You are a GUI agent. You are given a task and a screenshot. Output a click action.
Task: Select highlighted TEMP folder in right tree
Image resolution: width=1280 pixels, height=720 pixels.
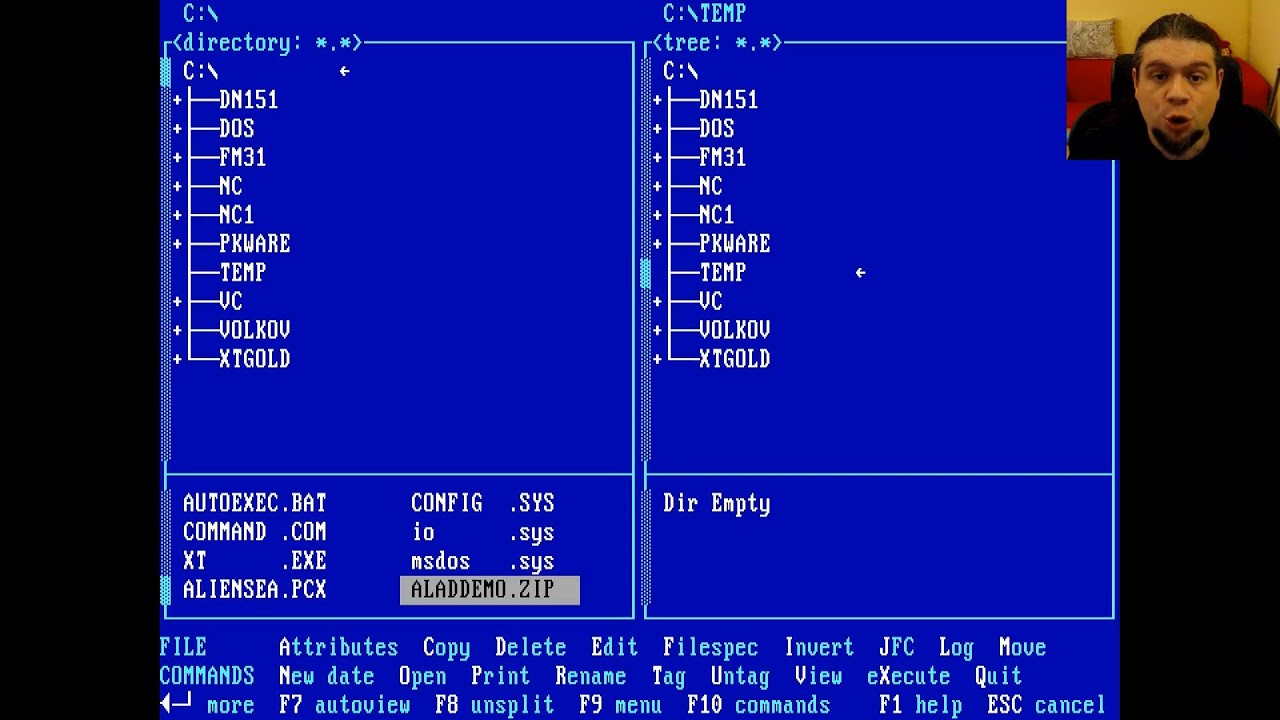(722, 273)
